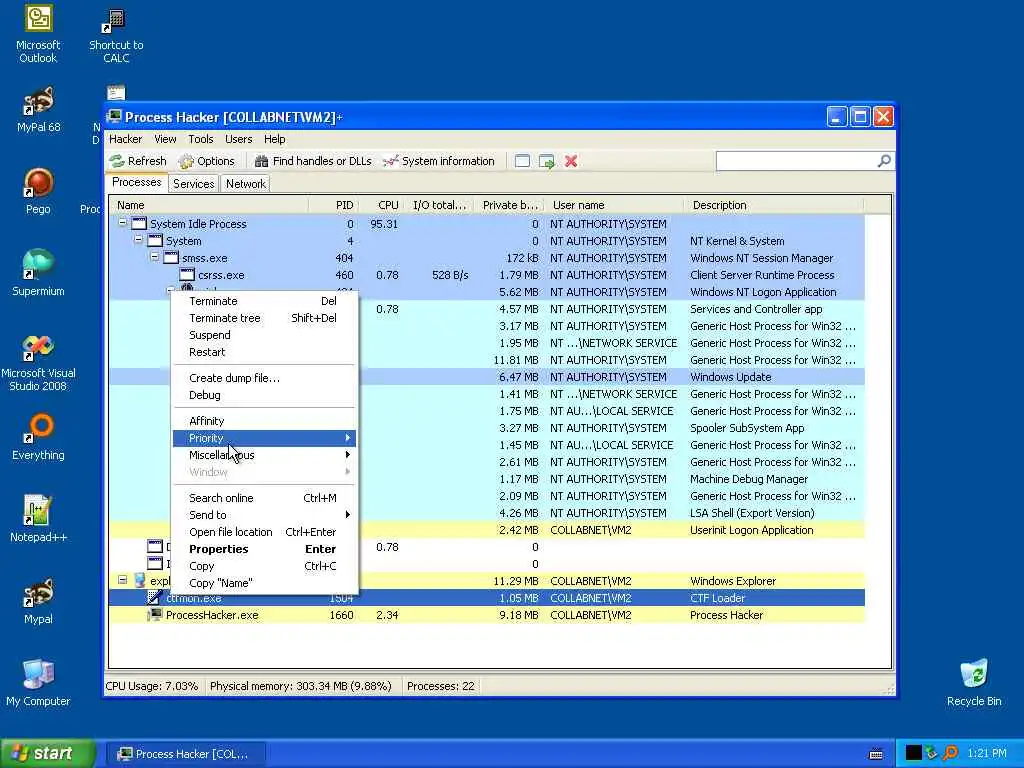The height and width of the screenshot is (768, 1024).
Task: Expand the Send to submenu
Action: coord(264,515)
